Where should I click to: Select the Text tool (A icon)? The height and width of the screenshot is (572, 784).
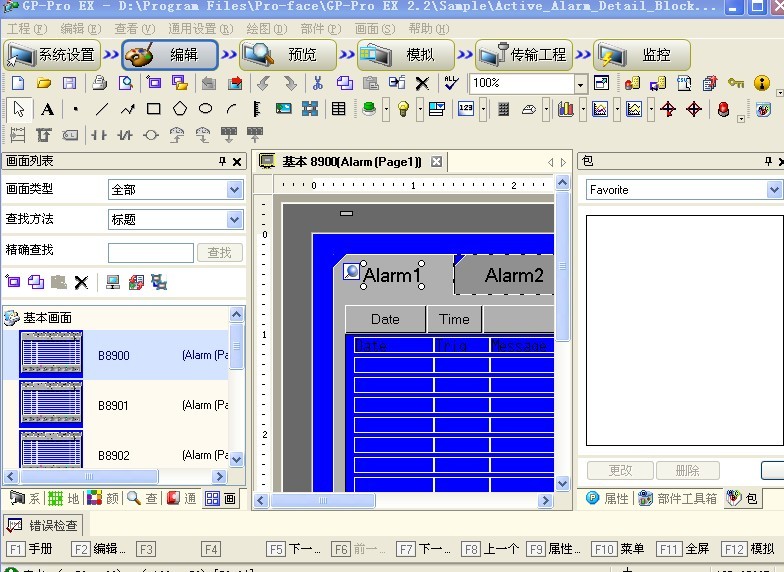coord(47,109)
